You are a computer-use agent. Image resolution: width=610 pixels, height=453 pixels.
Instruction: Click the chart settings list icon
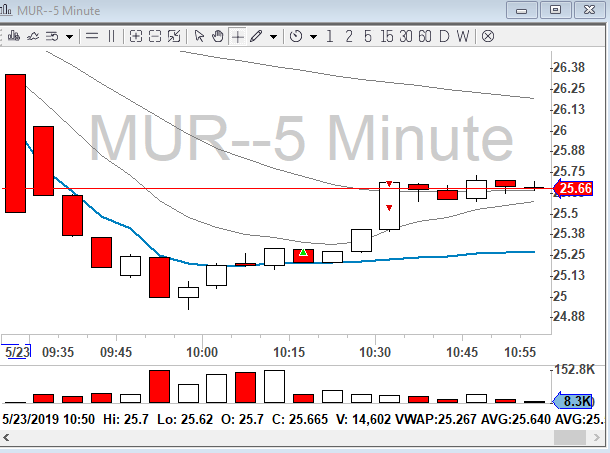[52, 37]
